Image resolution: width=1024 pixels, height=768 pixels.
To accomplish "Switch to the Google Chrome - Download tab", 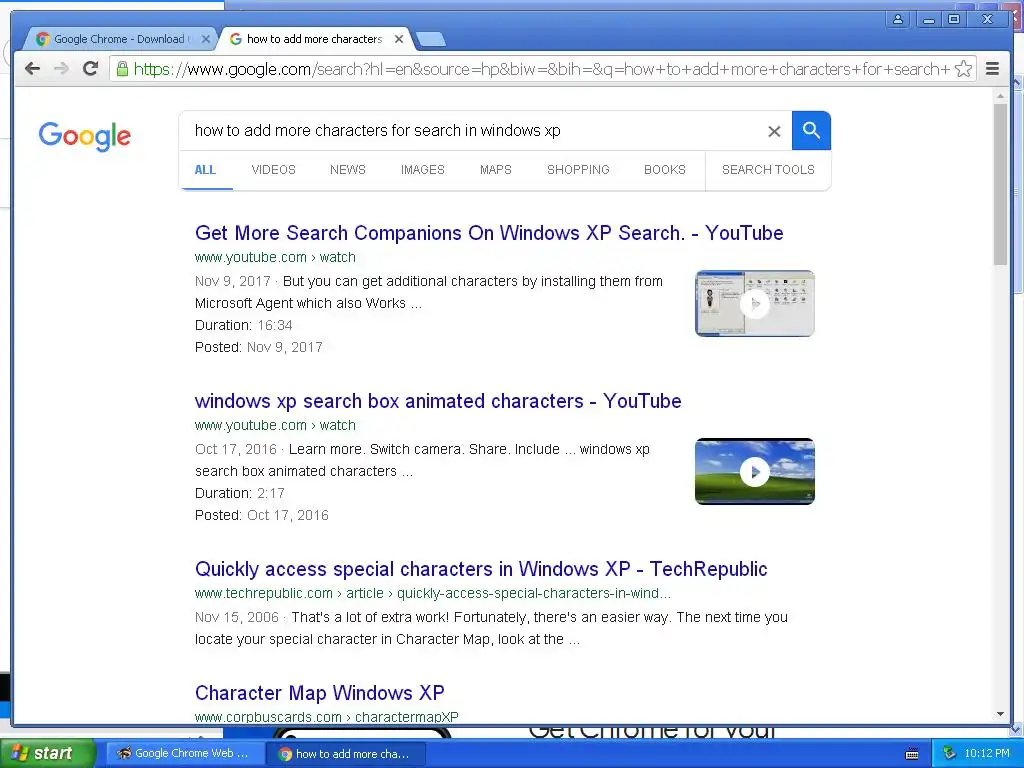I will (121, 39).
